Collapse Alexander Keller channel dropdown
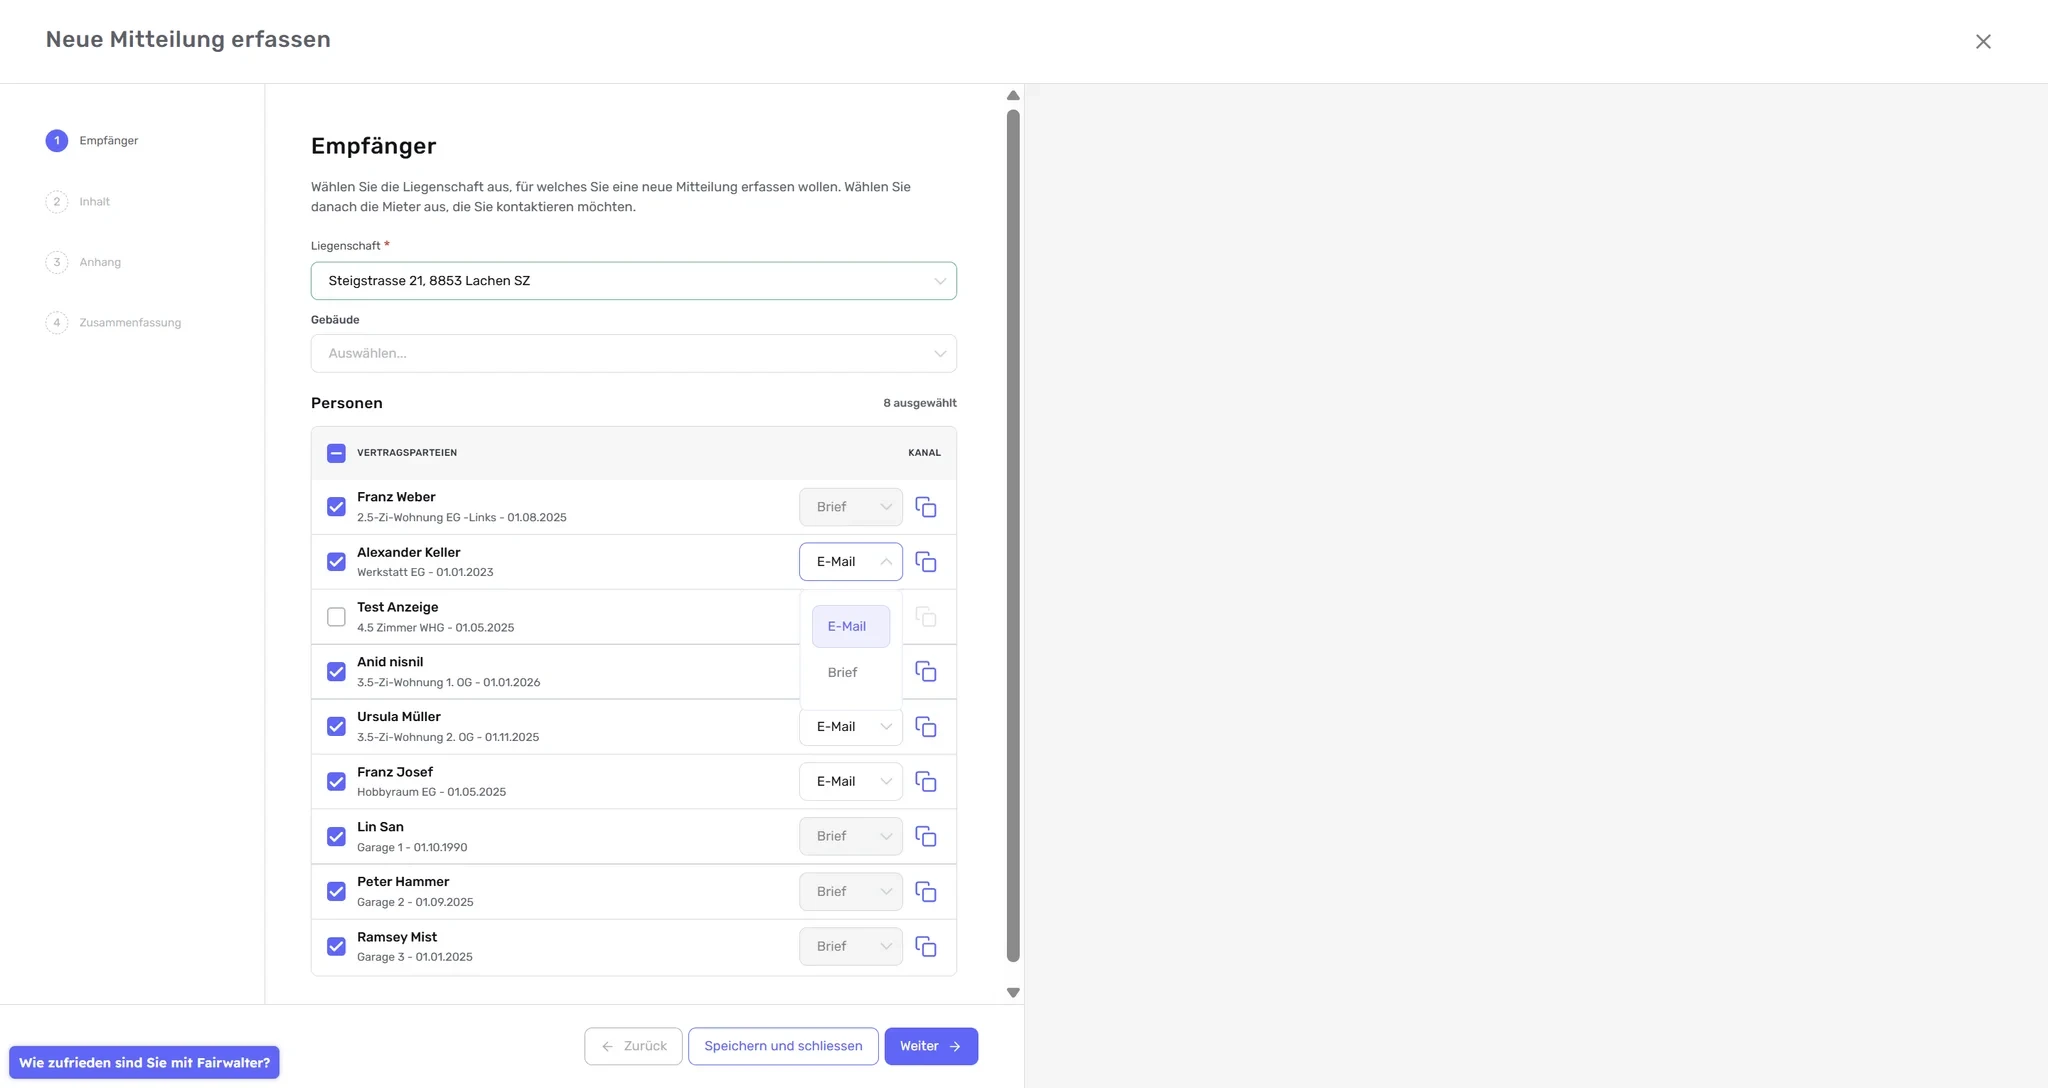The width and height of the screenshot is (2048, 1088). point(850,562)
